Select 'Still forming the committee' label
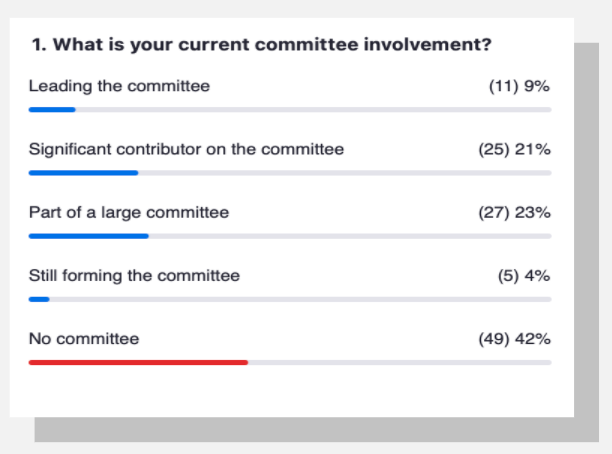 [134, 276]
